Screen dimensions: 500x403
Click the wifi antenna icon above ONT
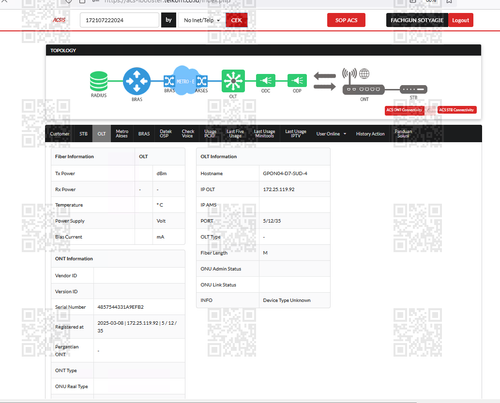coord(350,75)
